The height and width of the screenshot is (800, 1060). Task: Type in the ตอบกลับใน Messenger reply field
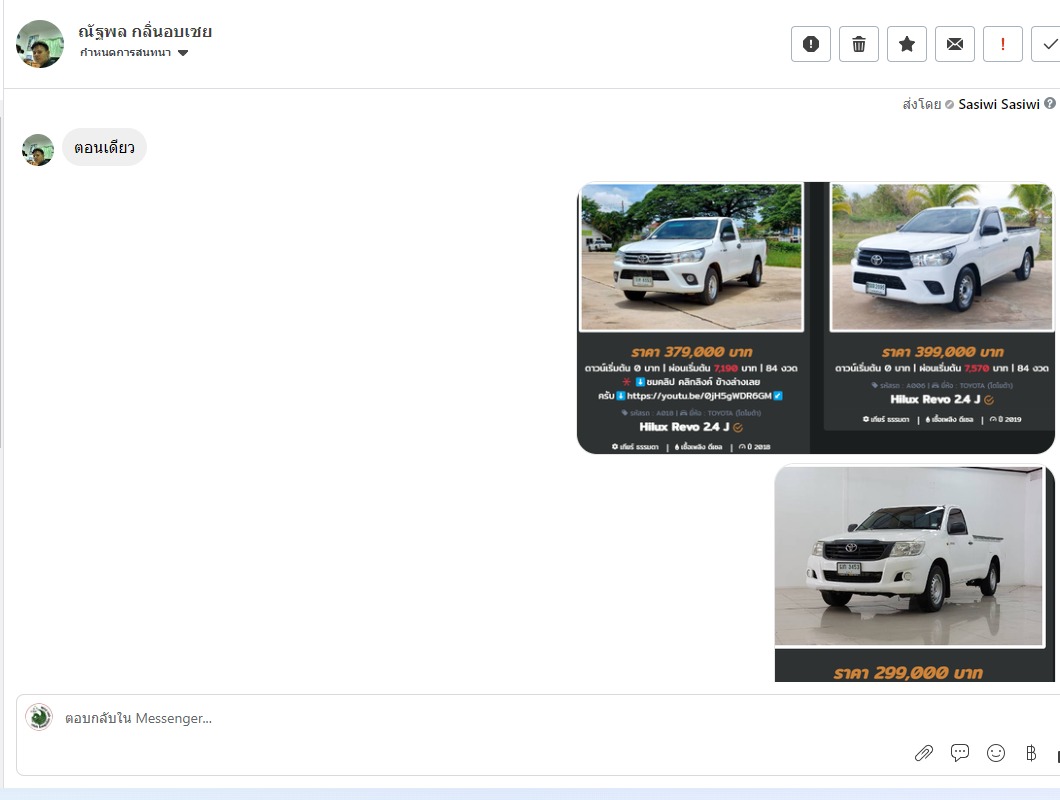point(480,718)
